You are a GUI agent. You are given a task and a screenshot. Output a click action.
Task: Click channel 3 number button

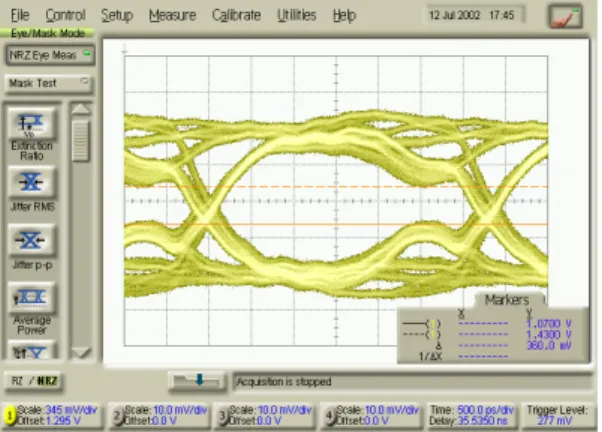point(222,415)
